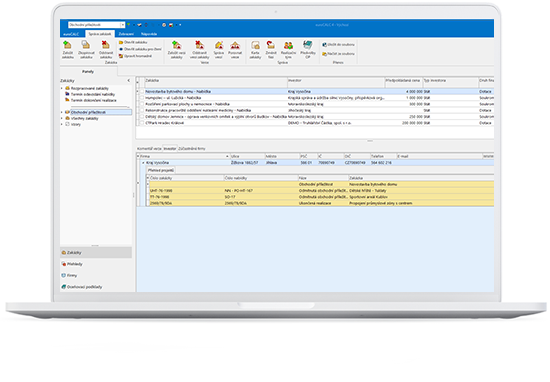The width and height of the screenshot is (550, 382).
Task: Click Načíst ze souboru in Přenos group
Action: 338,54
